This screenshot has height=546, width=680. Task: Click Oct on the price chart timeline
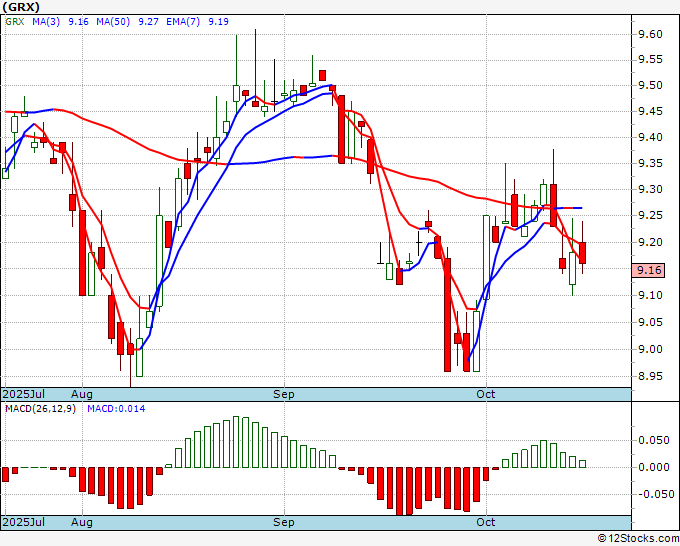coord(486,394)
